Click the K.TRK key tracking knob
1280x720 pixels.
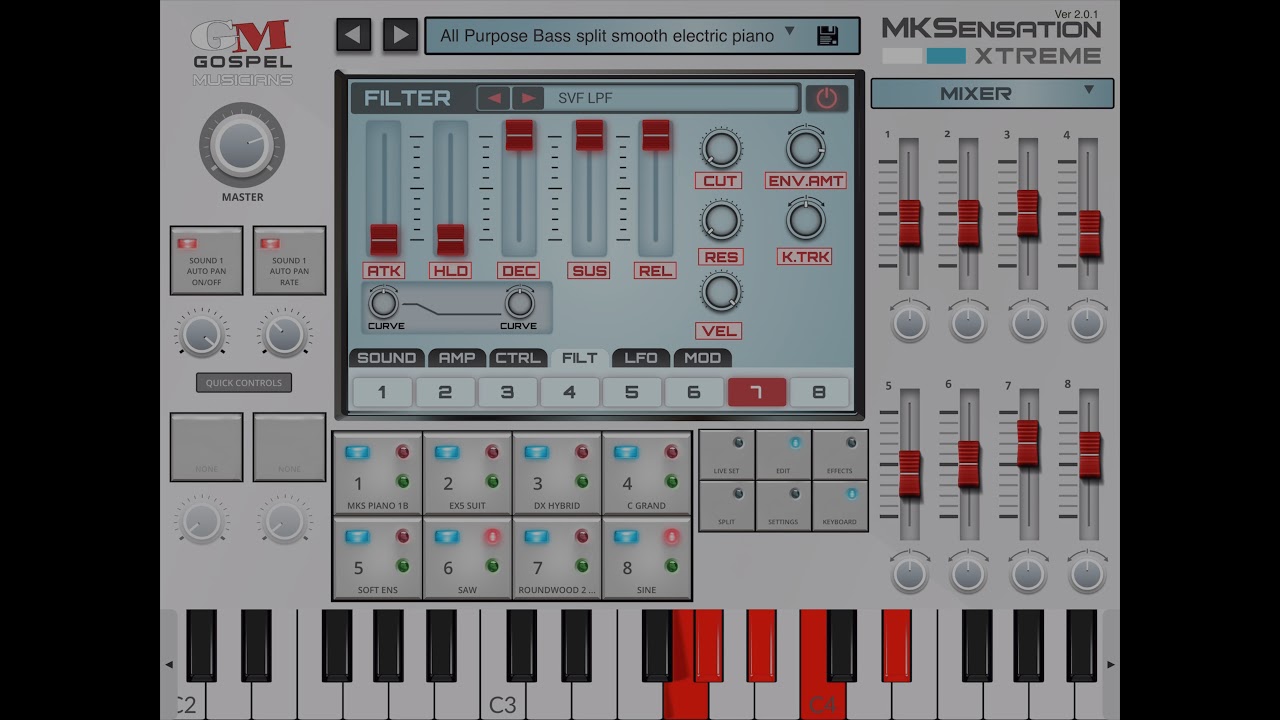[x=805, y=219]
